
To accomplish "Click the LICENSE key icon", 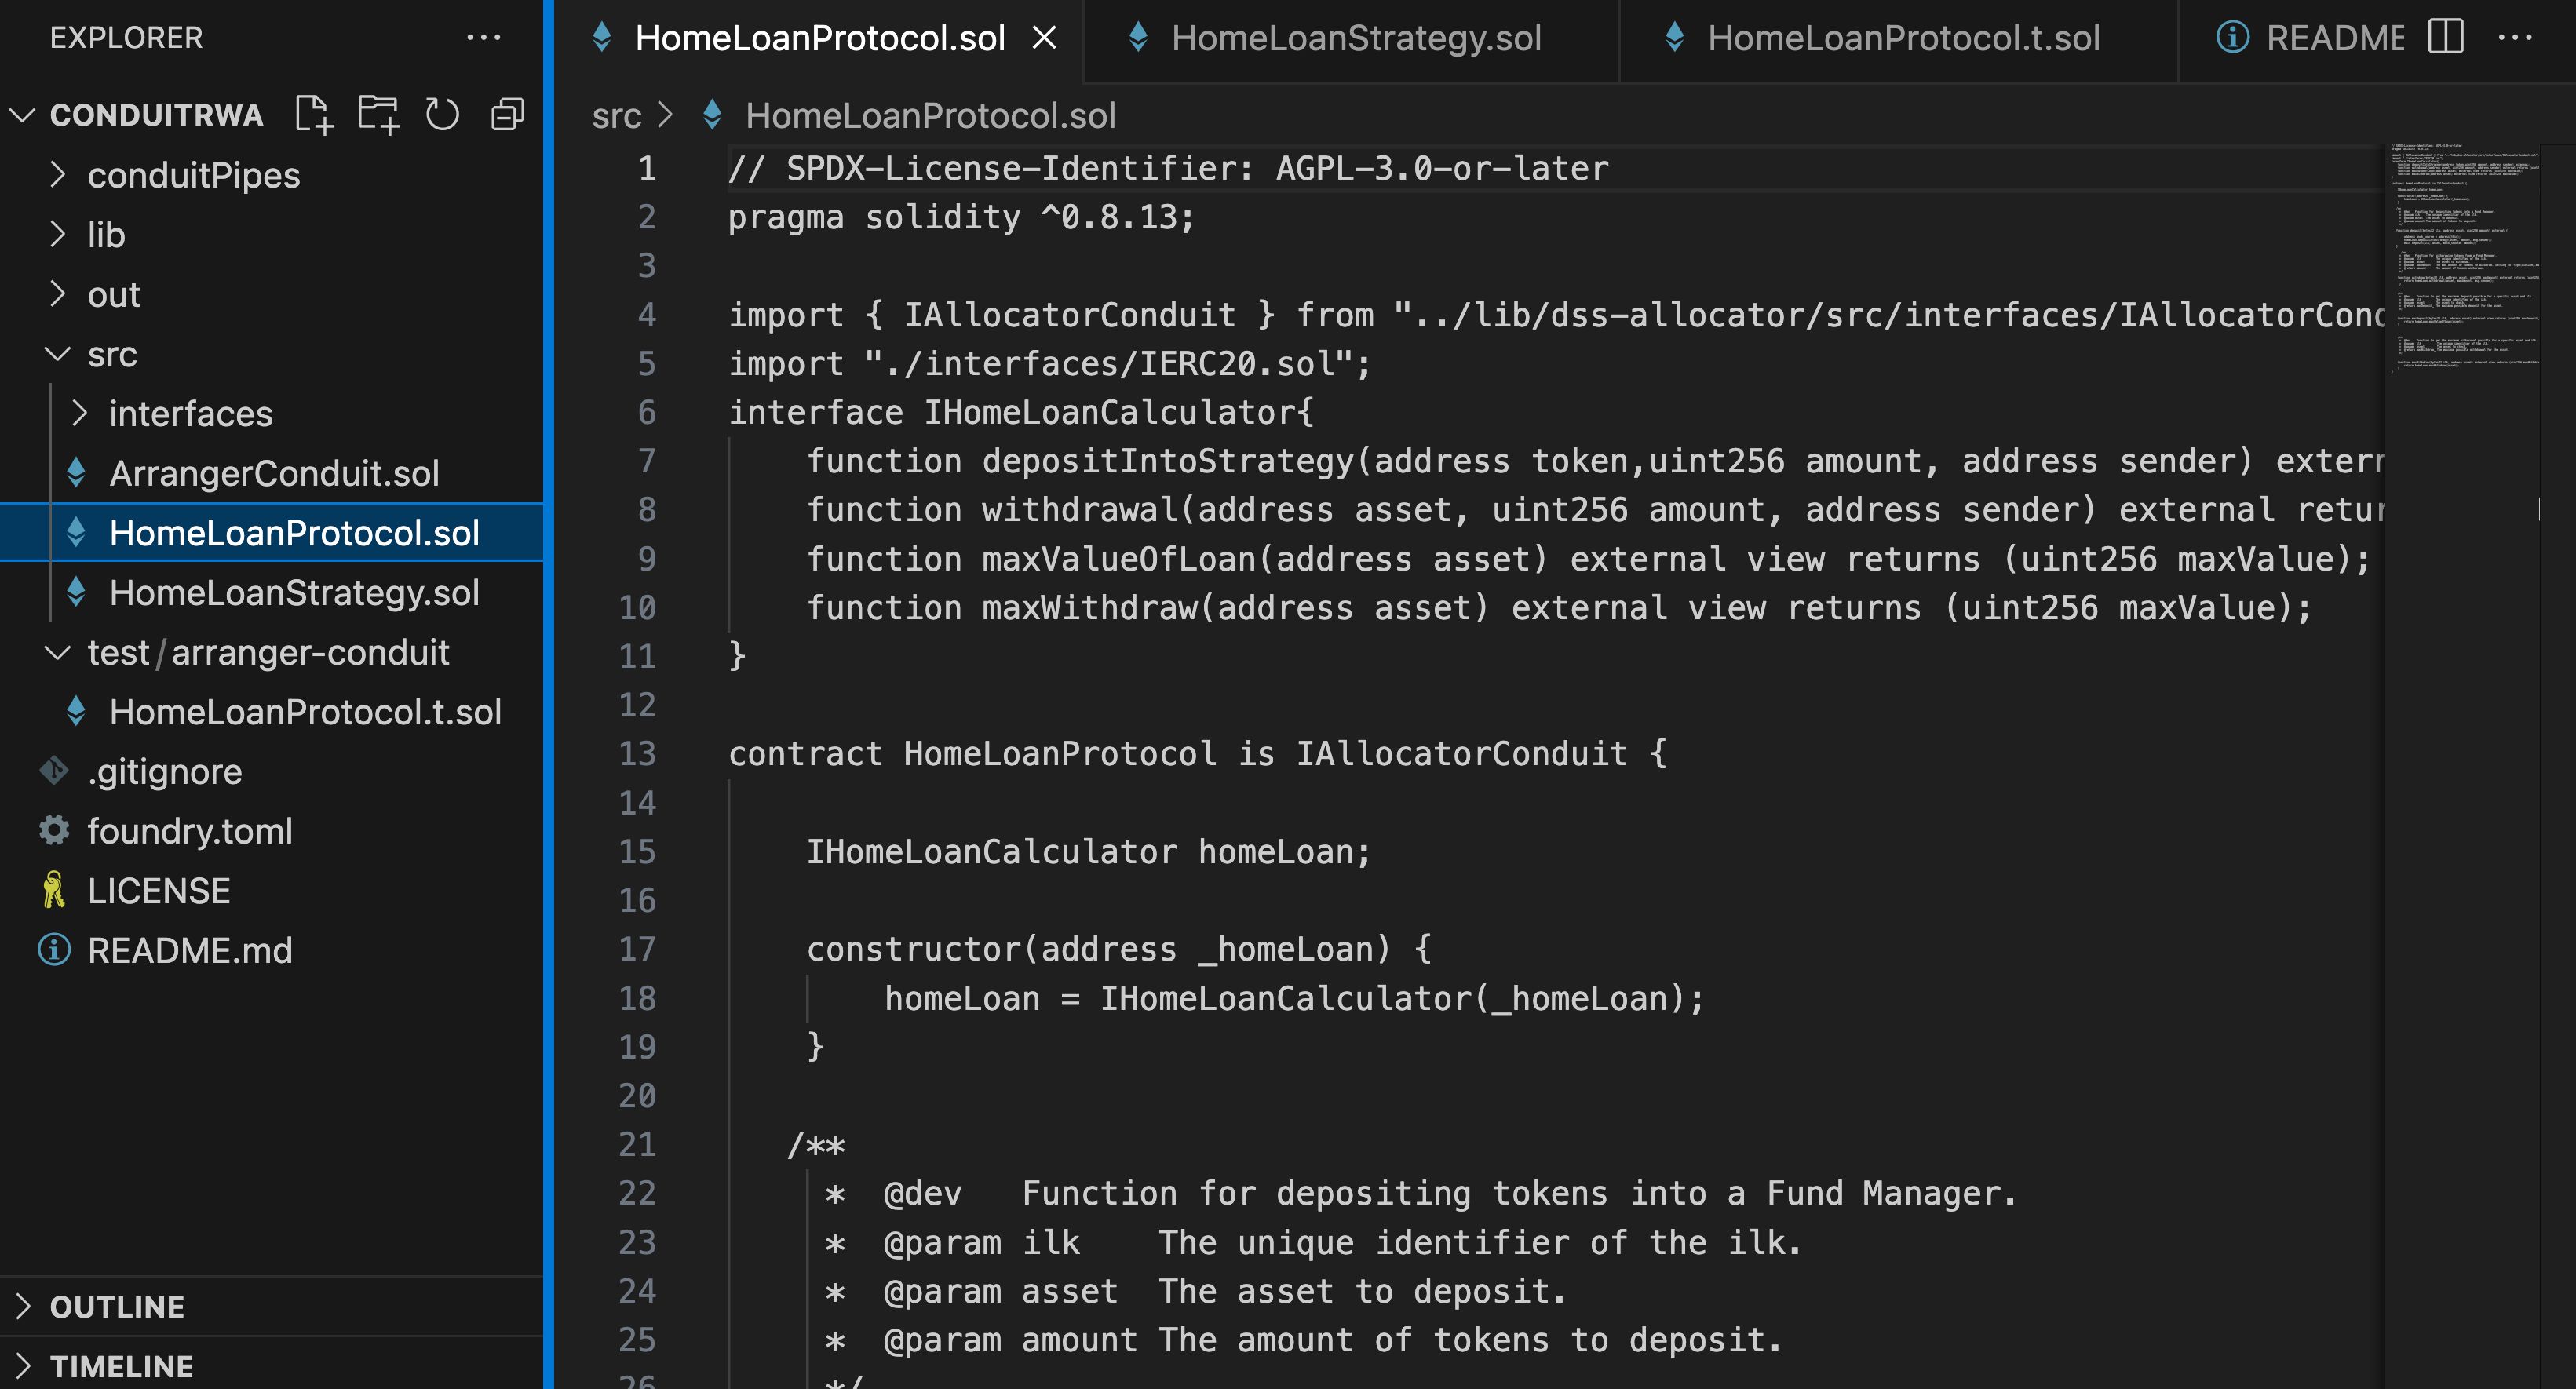I will pyautogui.click(x=54, y=890).
